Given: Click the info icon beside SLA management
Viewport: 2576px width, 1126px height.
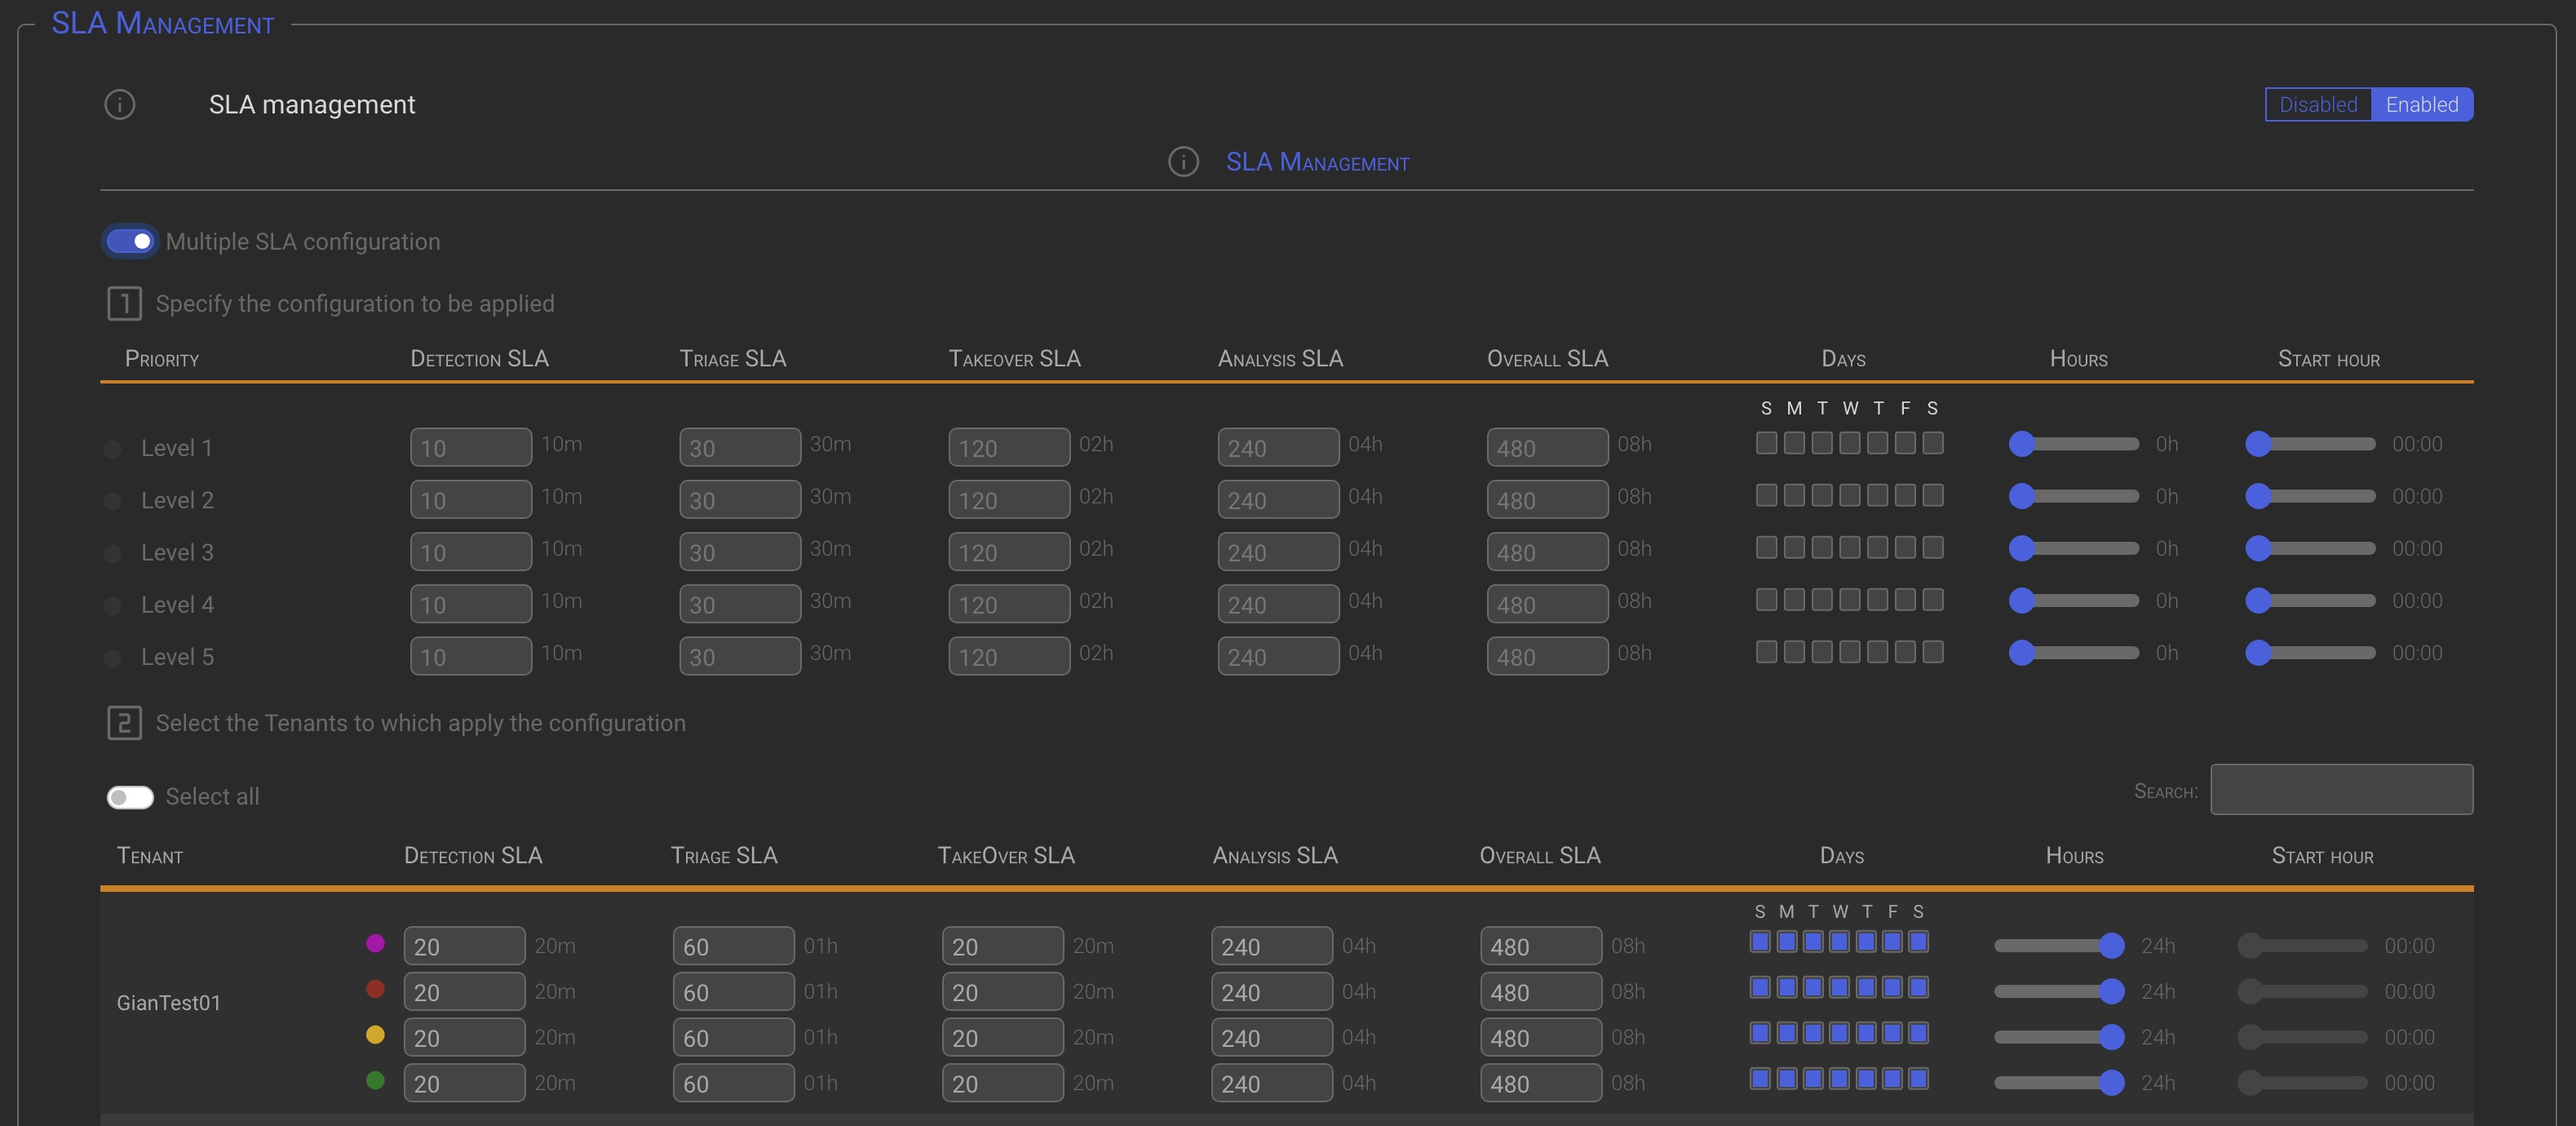Looking at the screenshot, I should tap(119, 104).
